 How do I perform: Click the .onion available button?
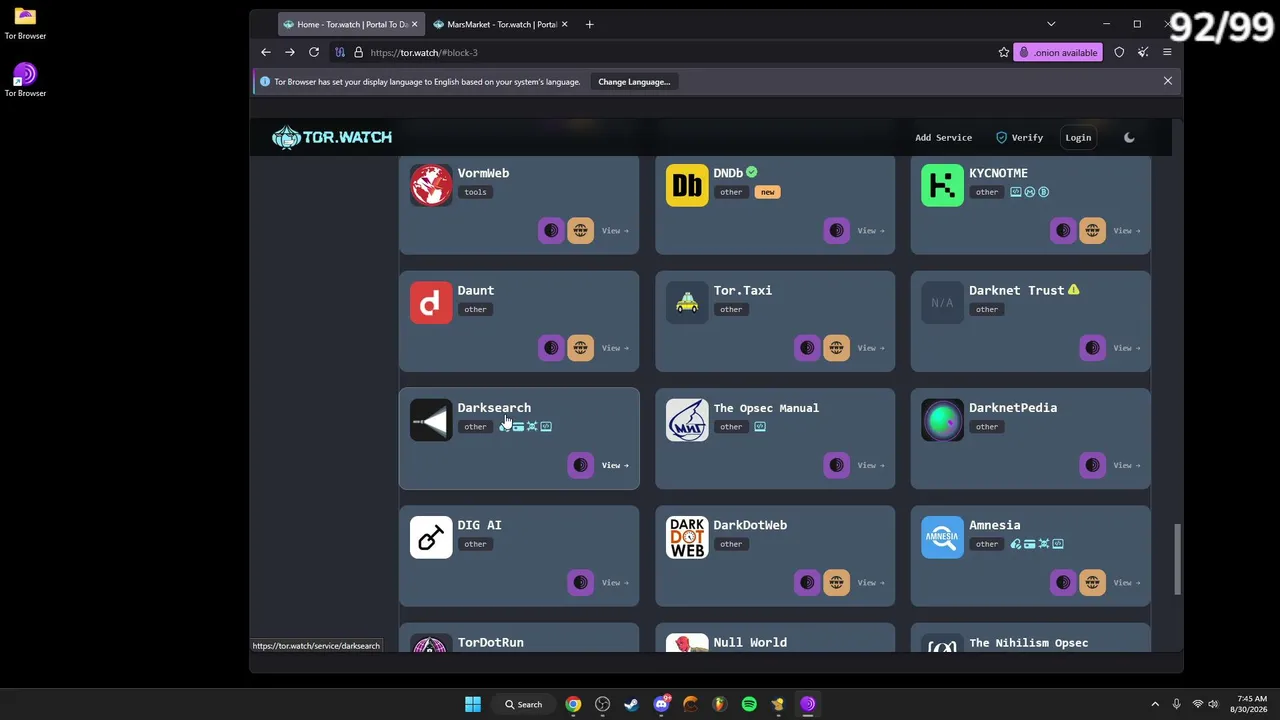(1058, 52)
